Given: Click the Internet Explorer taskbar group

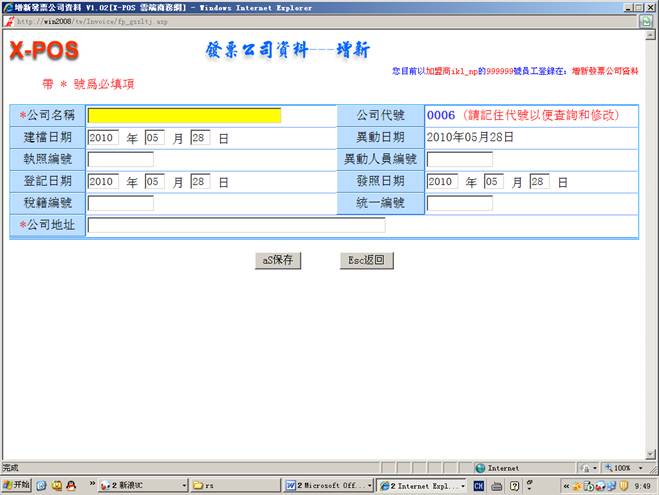Looking at the screenshot, I should (422, 486).
